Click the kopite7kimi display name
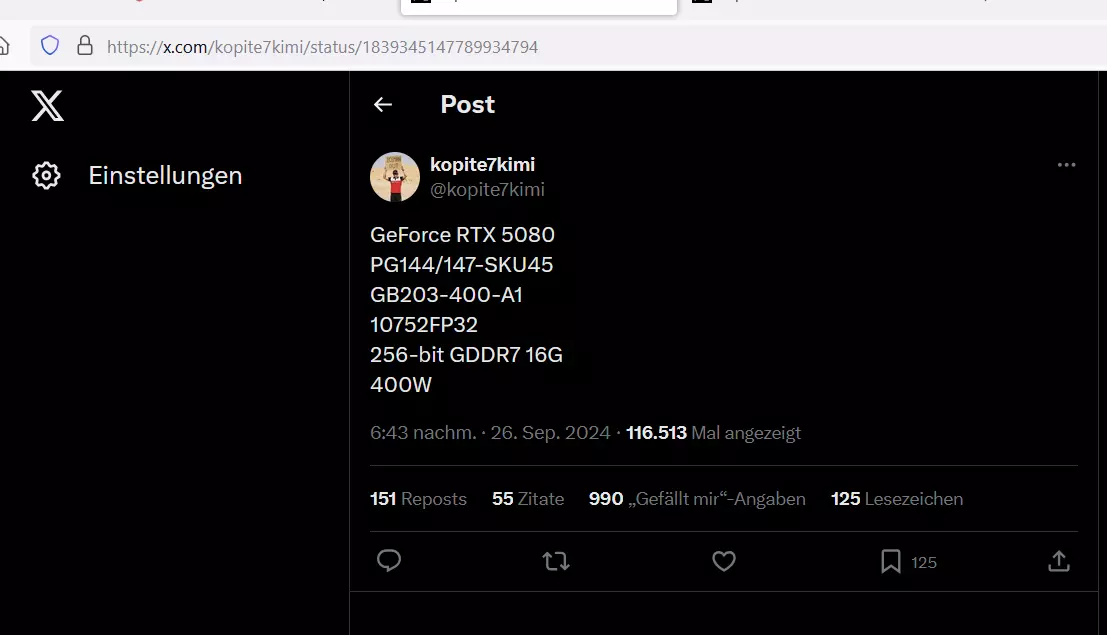This screenshot has height=635, width=1107. pos(482,165)
